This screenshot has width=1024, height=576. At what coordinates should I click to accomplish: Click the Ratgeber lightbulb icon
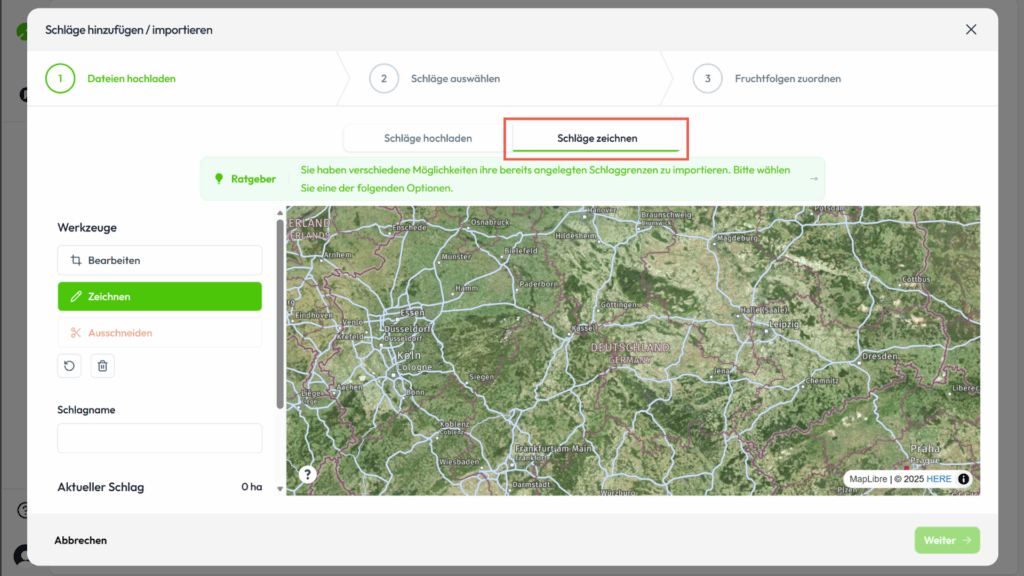pyautogui.click(x=218, y=179)
